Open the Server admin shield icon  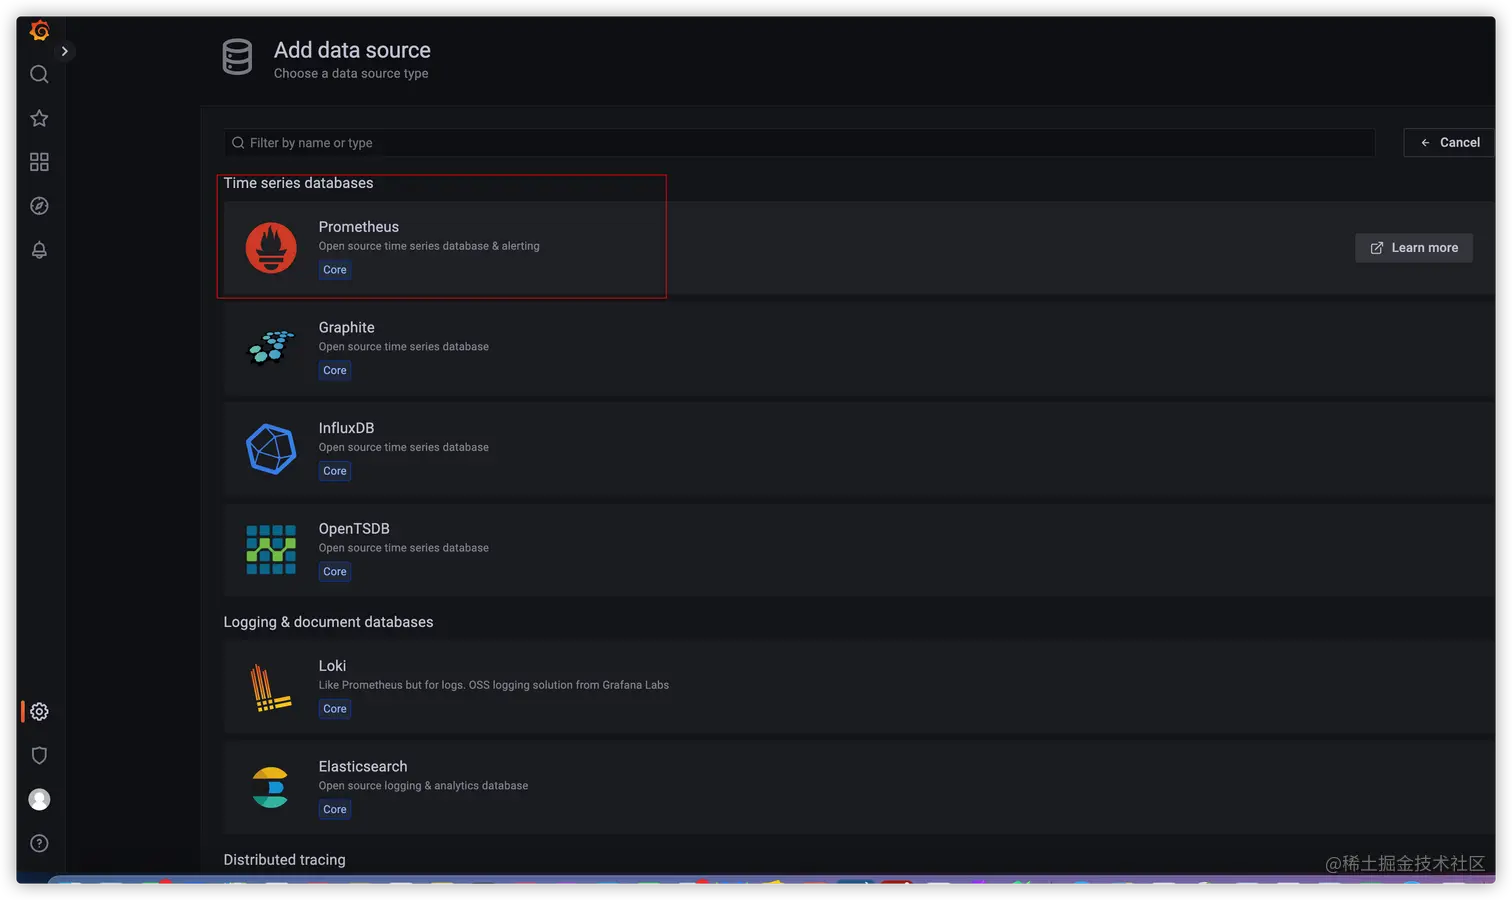(x=39, y=756)
